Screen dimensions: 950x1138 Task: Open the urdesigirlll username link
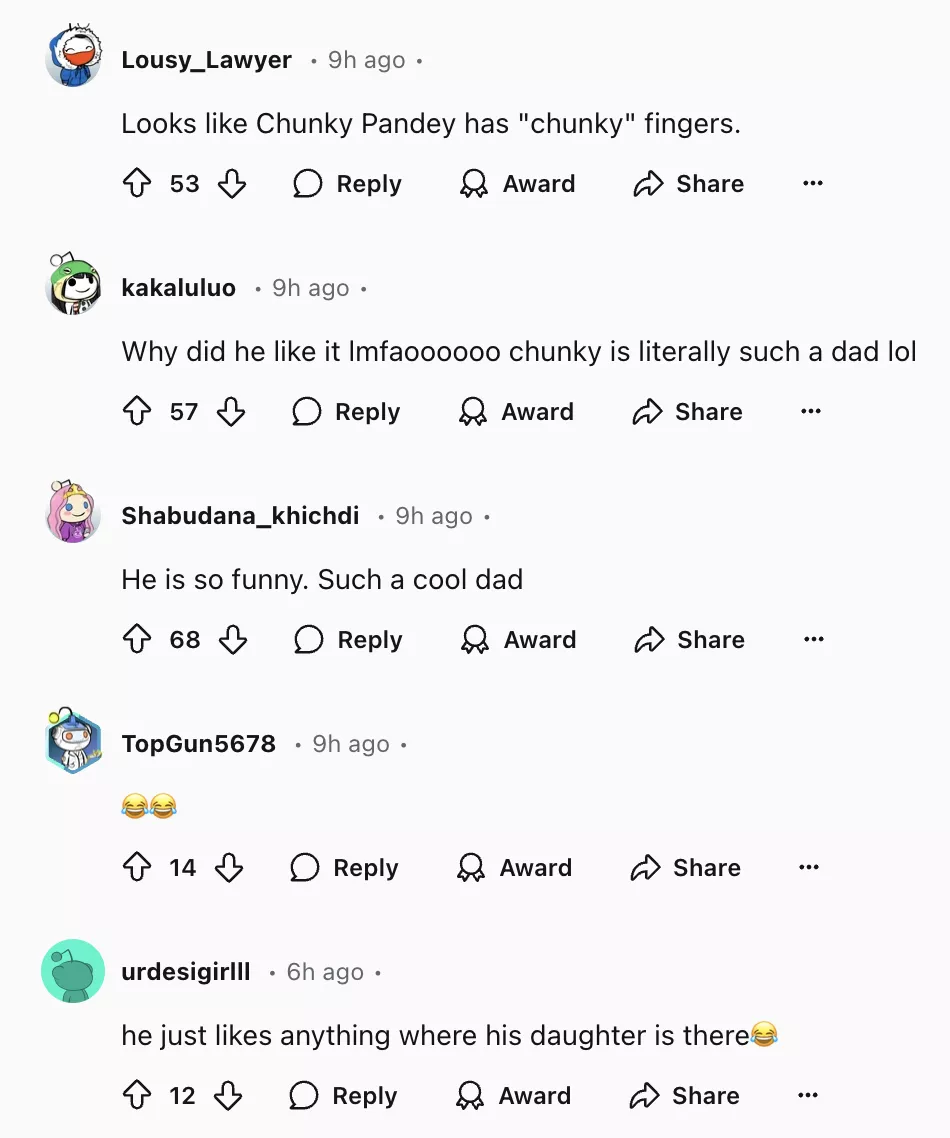[x=186, y=972]
